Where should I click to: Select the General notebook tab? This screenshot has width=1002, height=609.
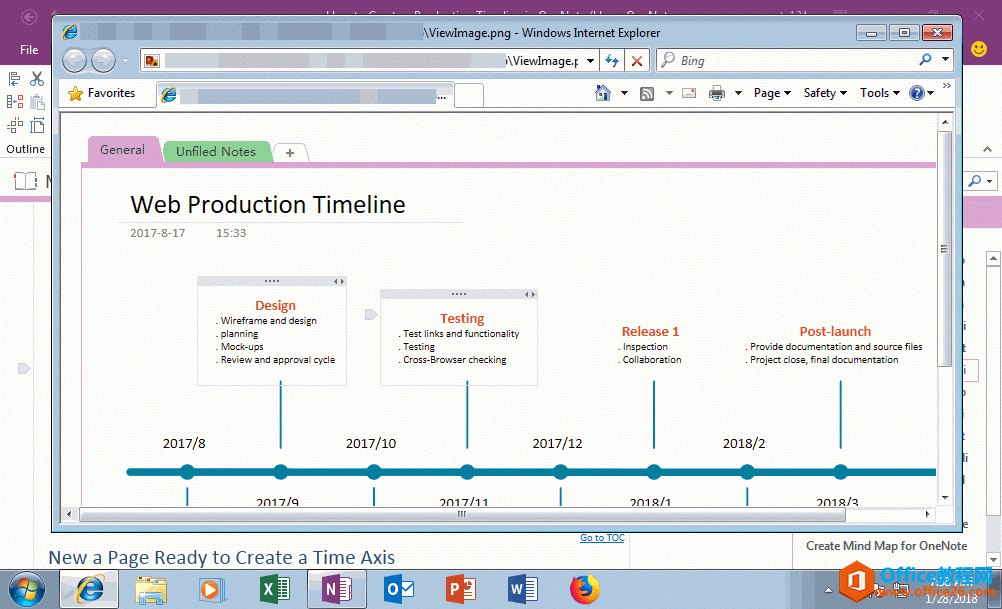pyautogui.click(x=123, y=149)
